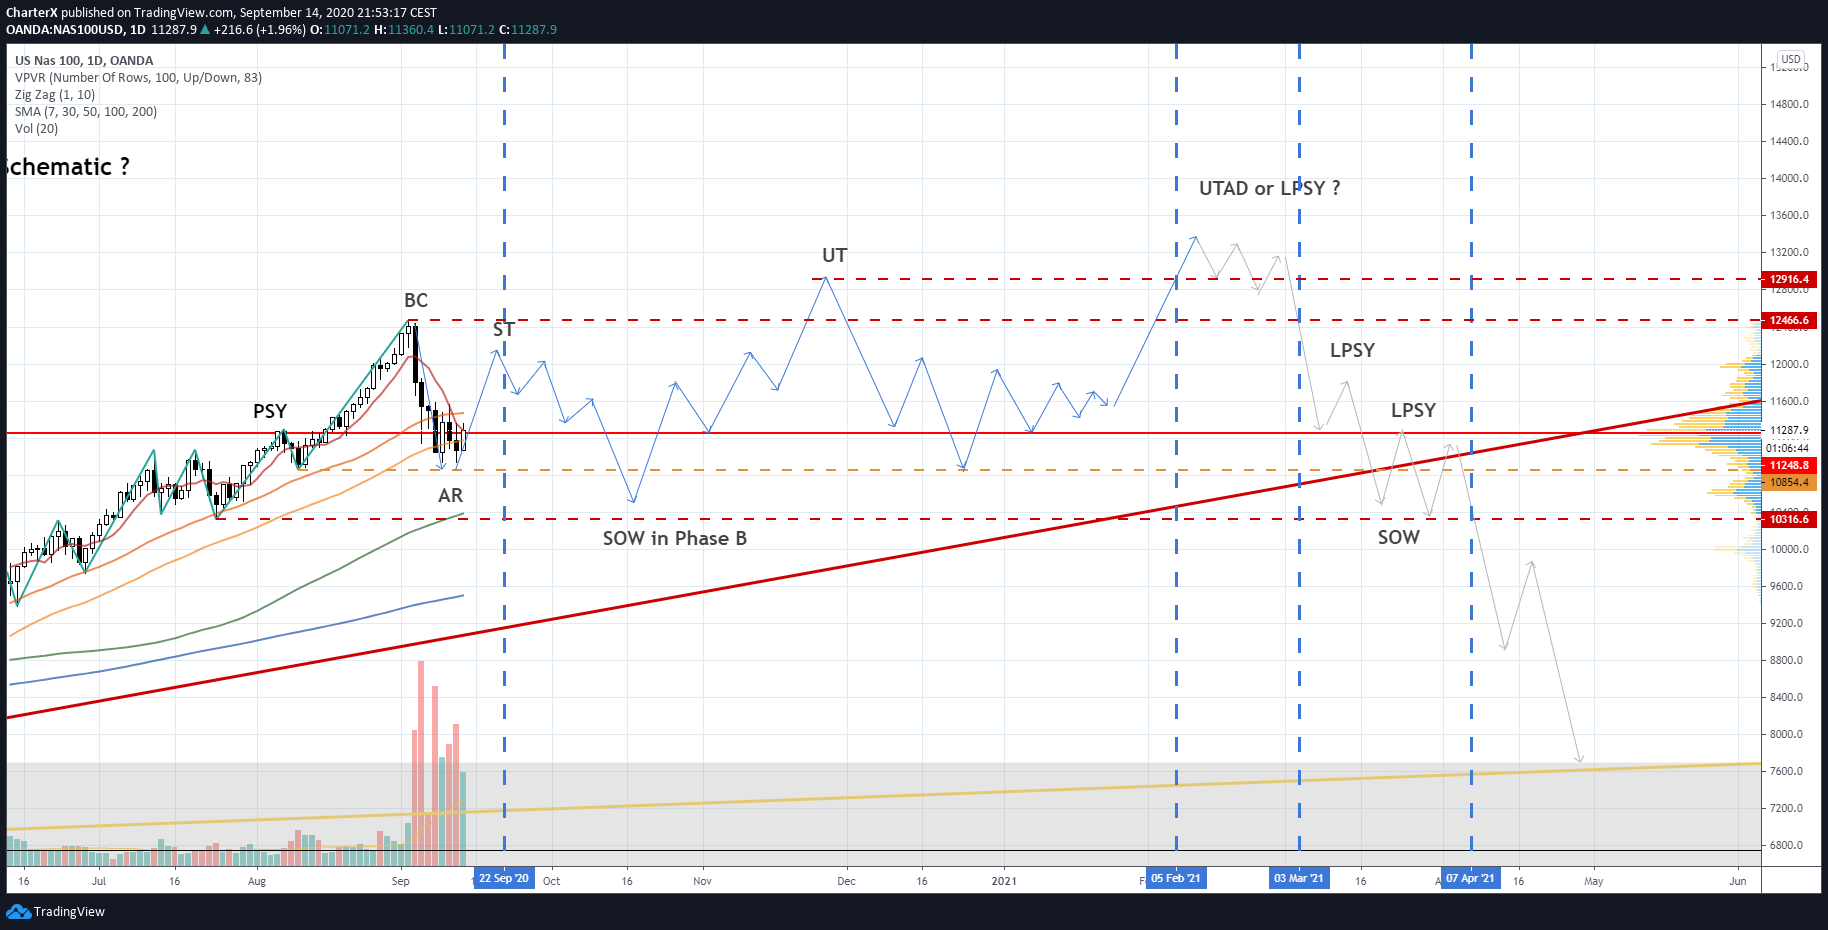Select the PSY chart annotation
This screenshot has height=930, width=1828.
(x=270, y=412)
